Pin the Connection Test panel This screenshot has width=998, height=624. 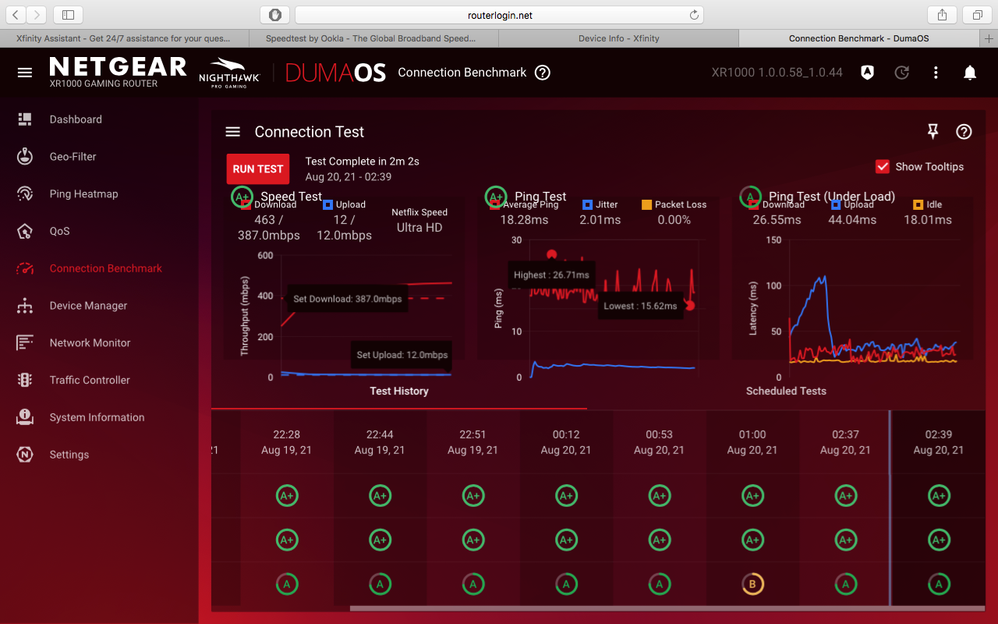pos(932,132)
